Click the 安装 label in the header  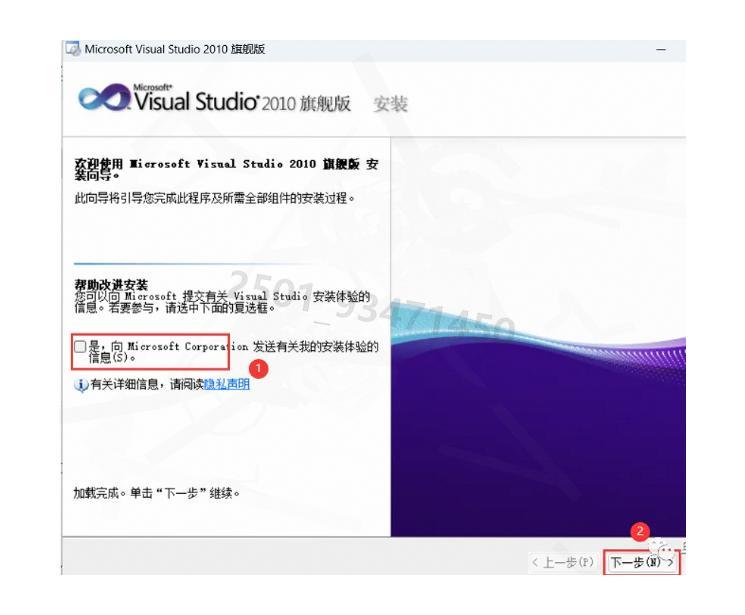[x=390, y=104]
